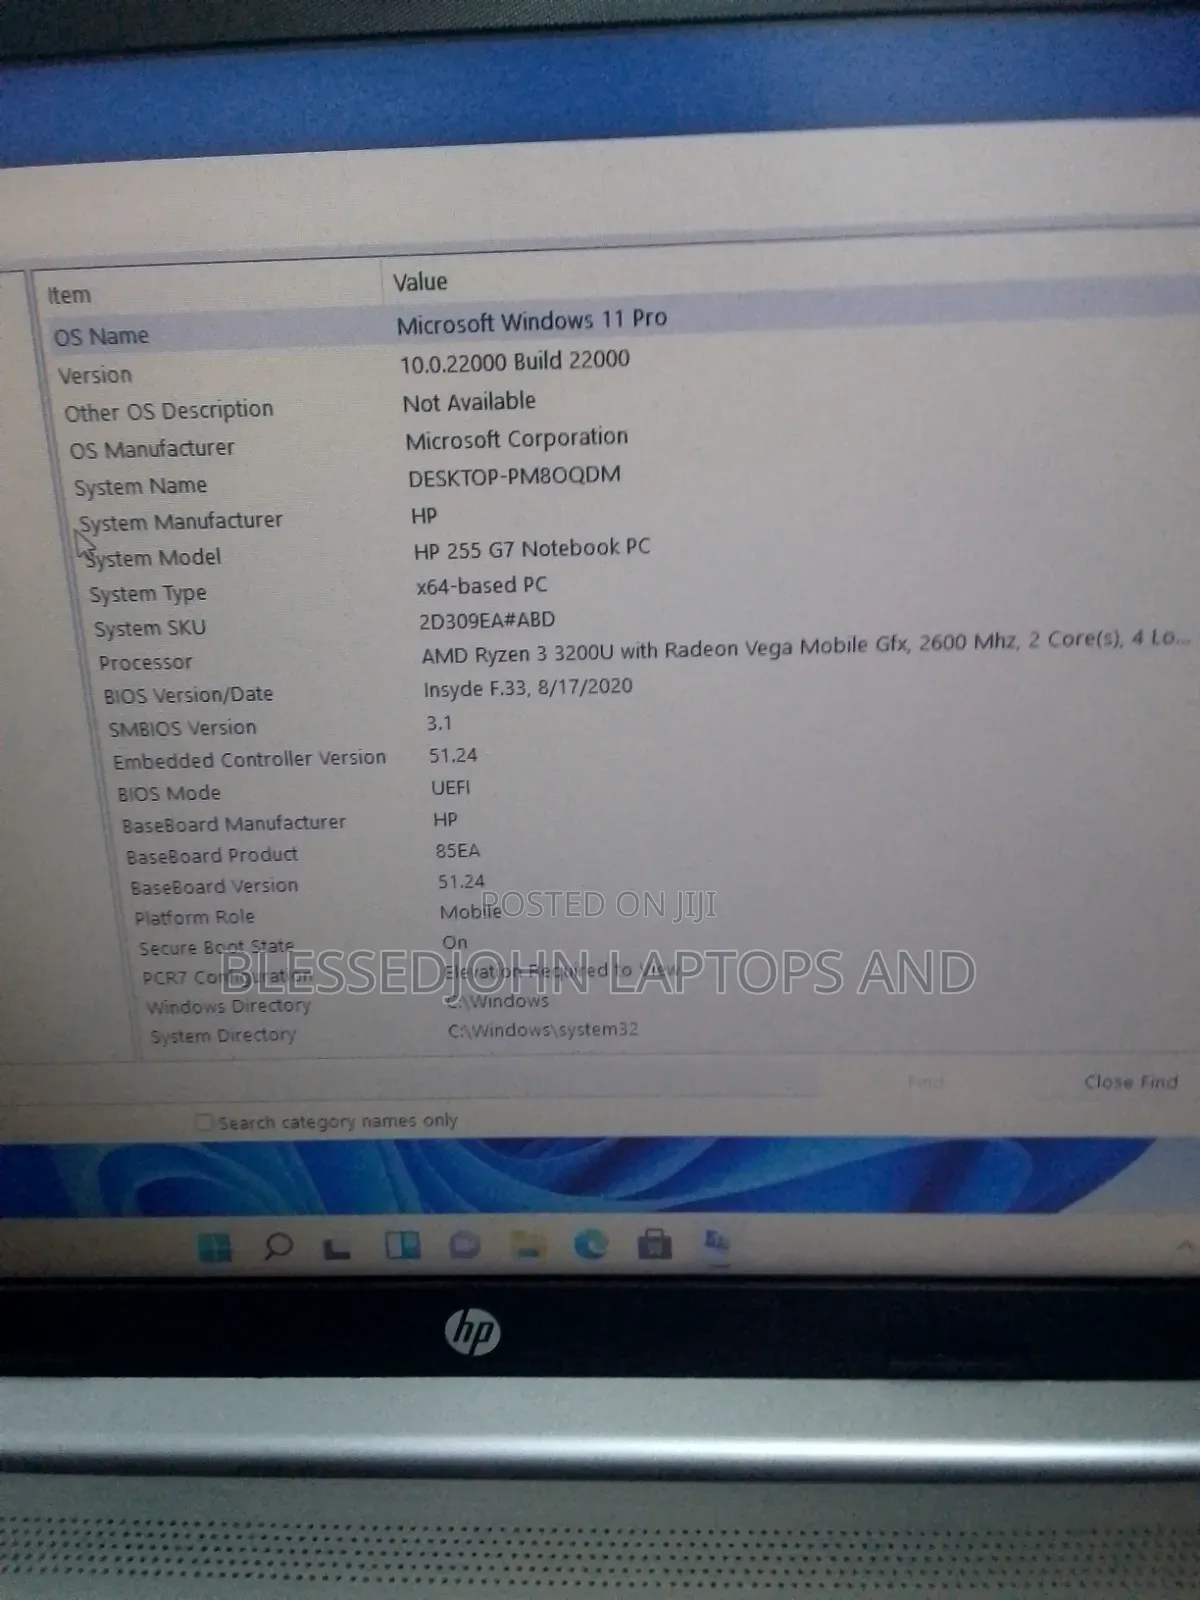Click value C:\Windows\system32
Image resolution: width=1200 pixels, height=1600 pixels.
point(543,1029)
